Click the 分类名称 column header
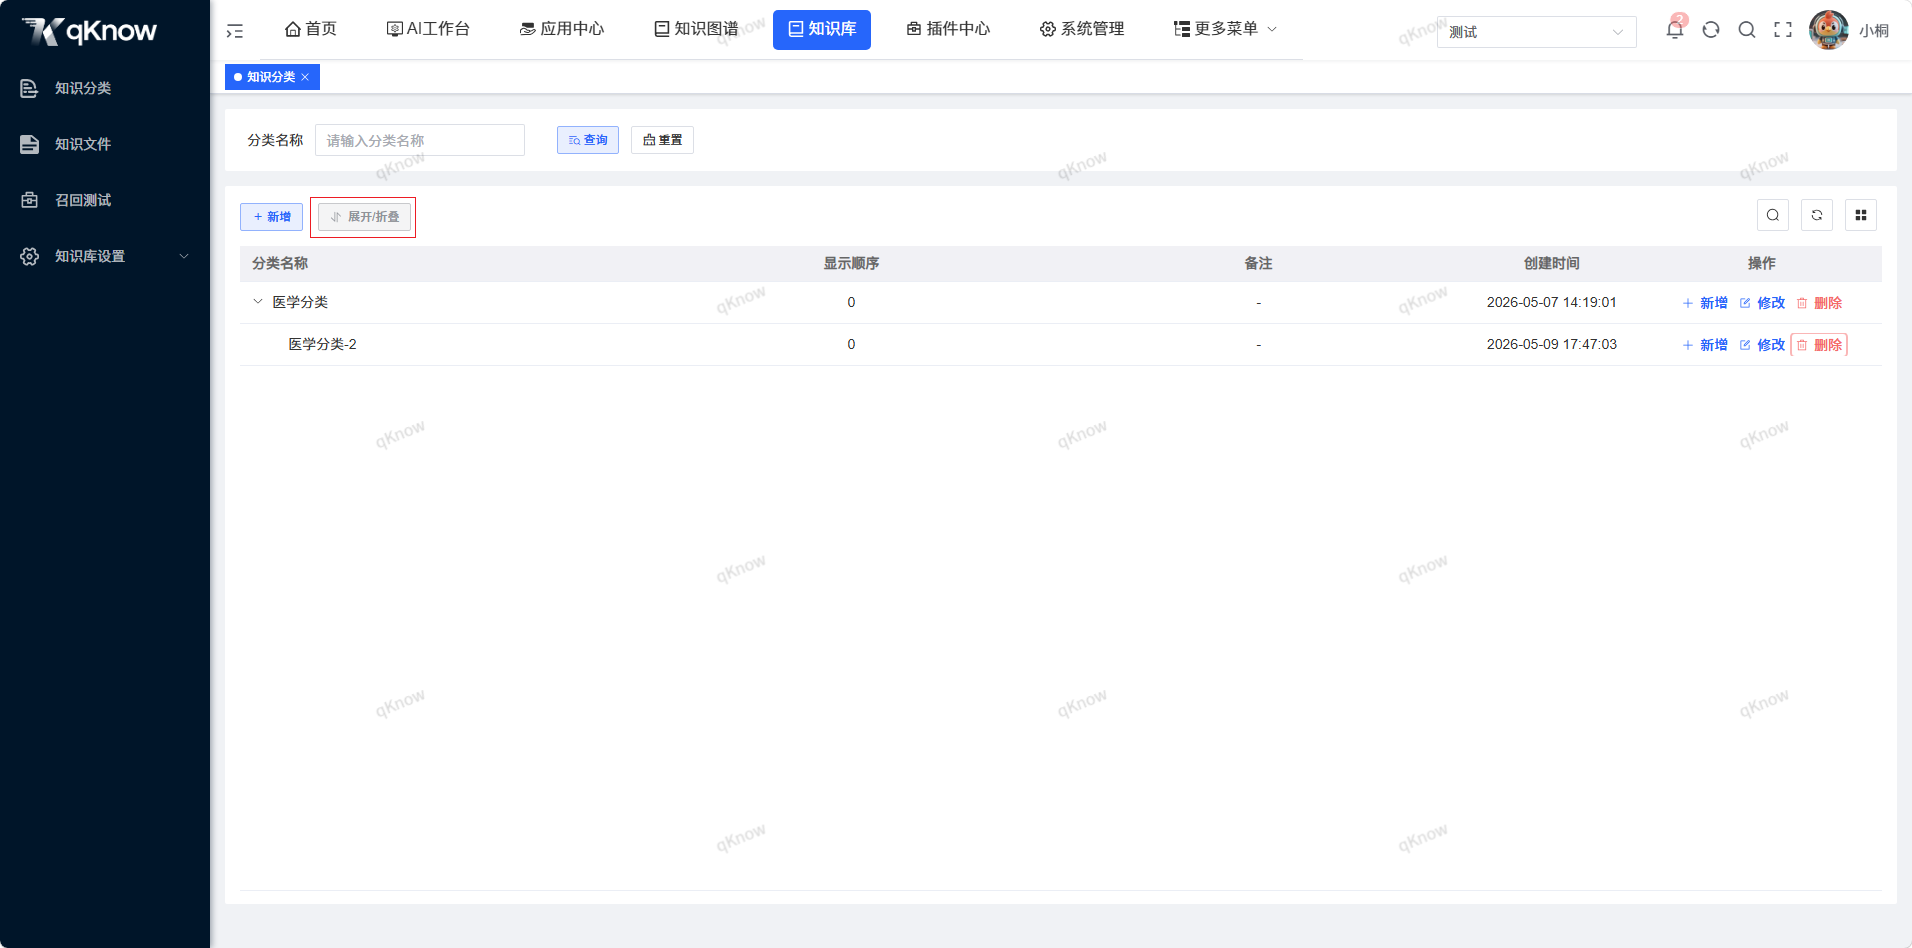Image resolution: width=1912 pixels, height=948 pixels. pyautogui.click(x=280, y=263)
